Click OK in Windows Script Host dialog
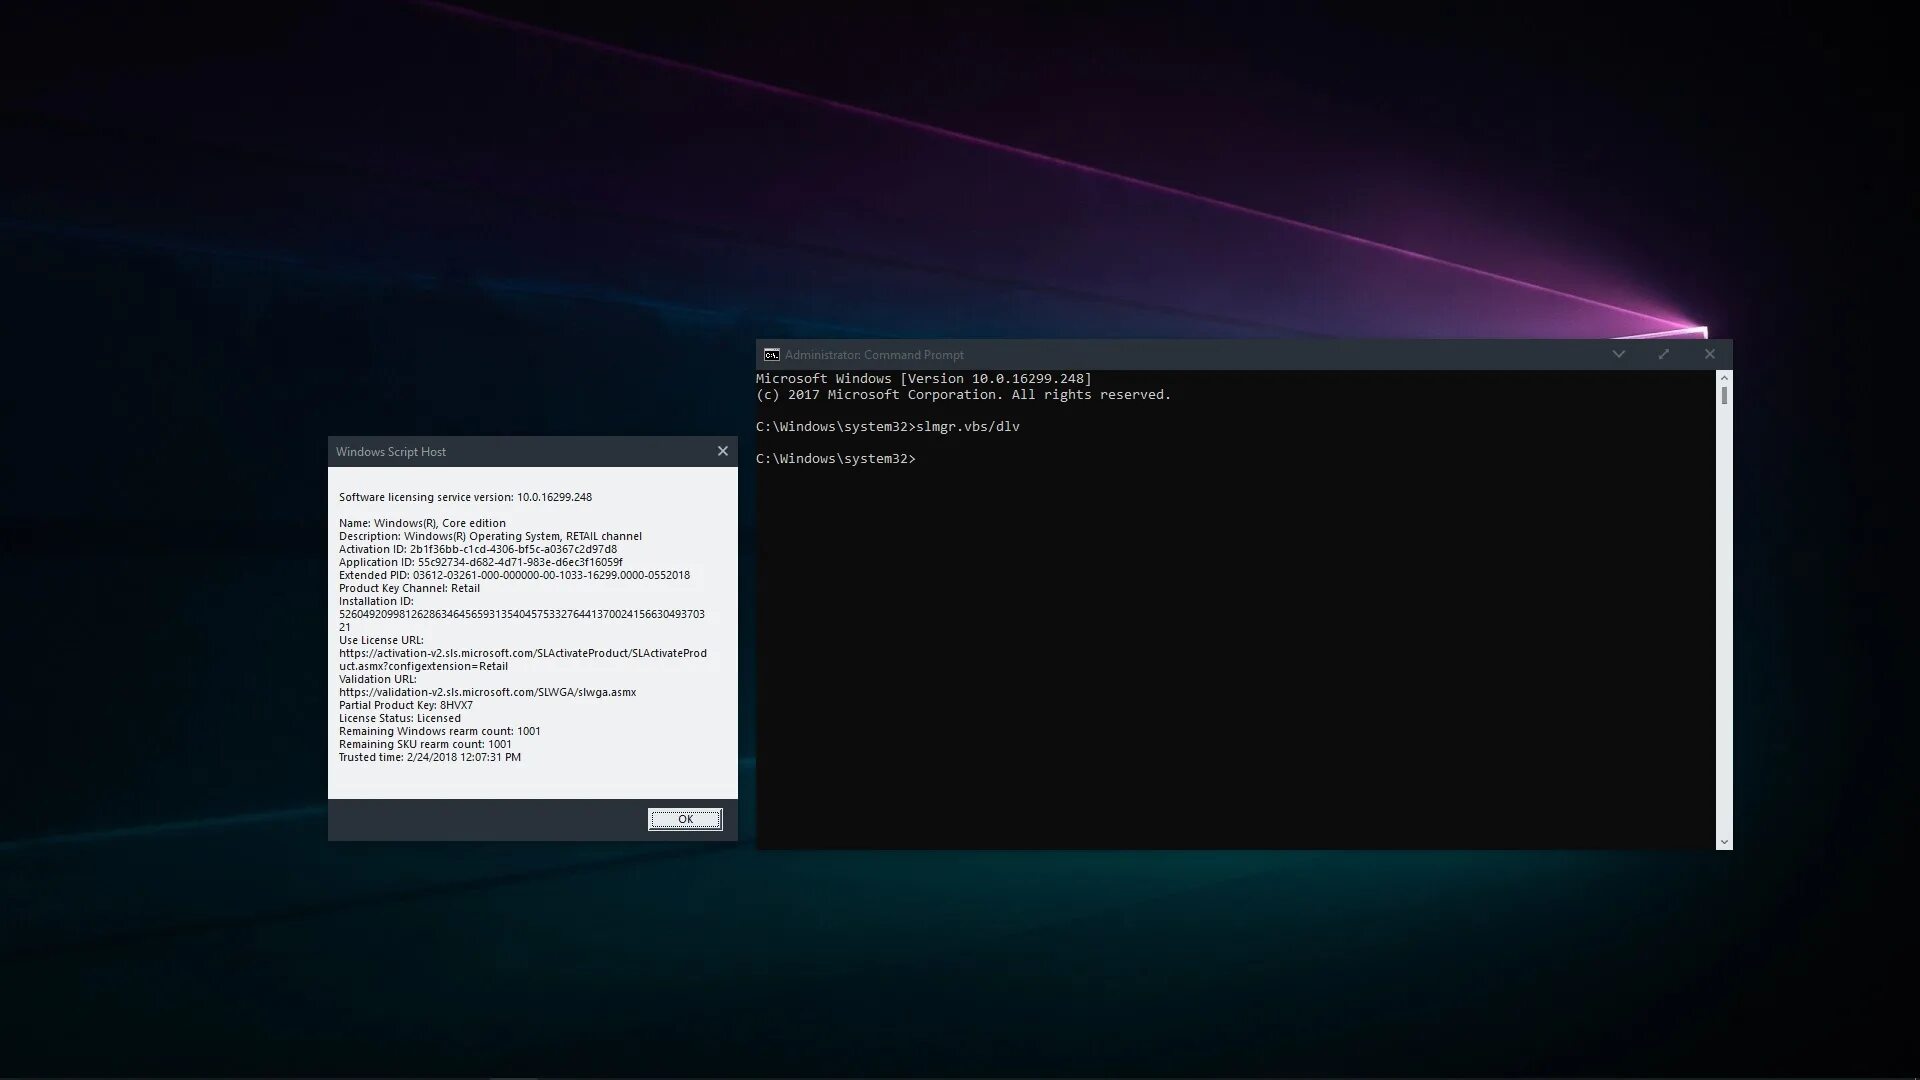Image resolution: width=1920 pixels, height=1080 pixels. [x=685, y=819]
